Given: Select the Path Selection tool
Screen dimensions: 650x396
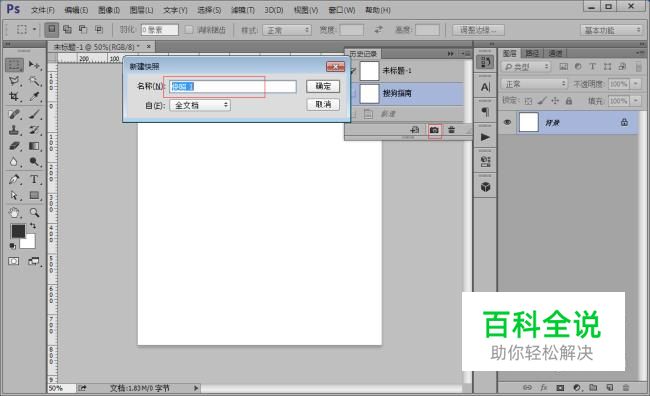Looking at the screenshot, I should (x=14, y=195).
